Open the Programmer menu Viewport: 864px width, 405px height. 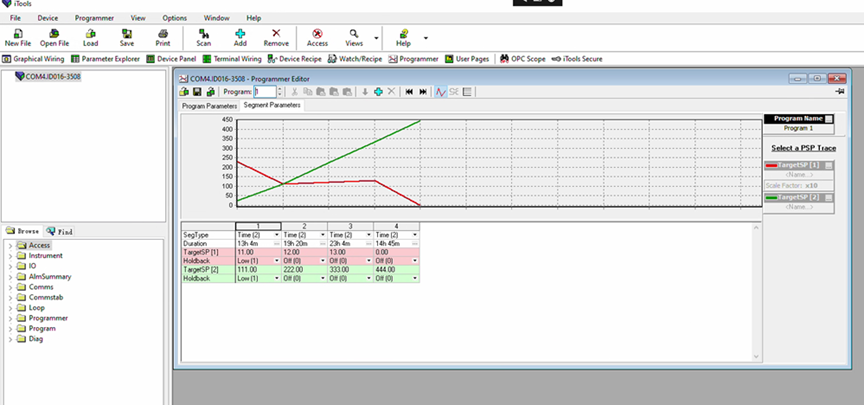pos(94,18)
